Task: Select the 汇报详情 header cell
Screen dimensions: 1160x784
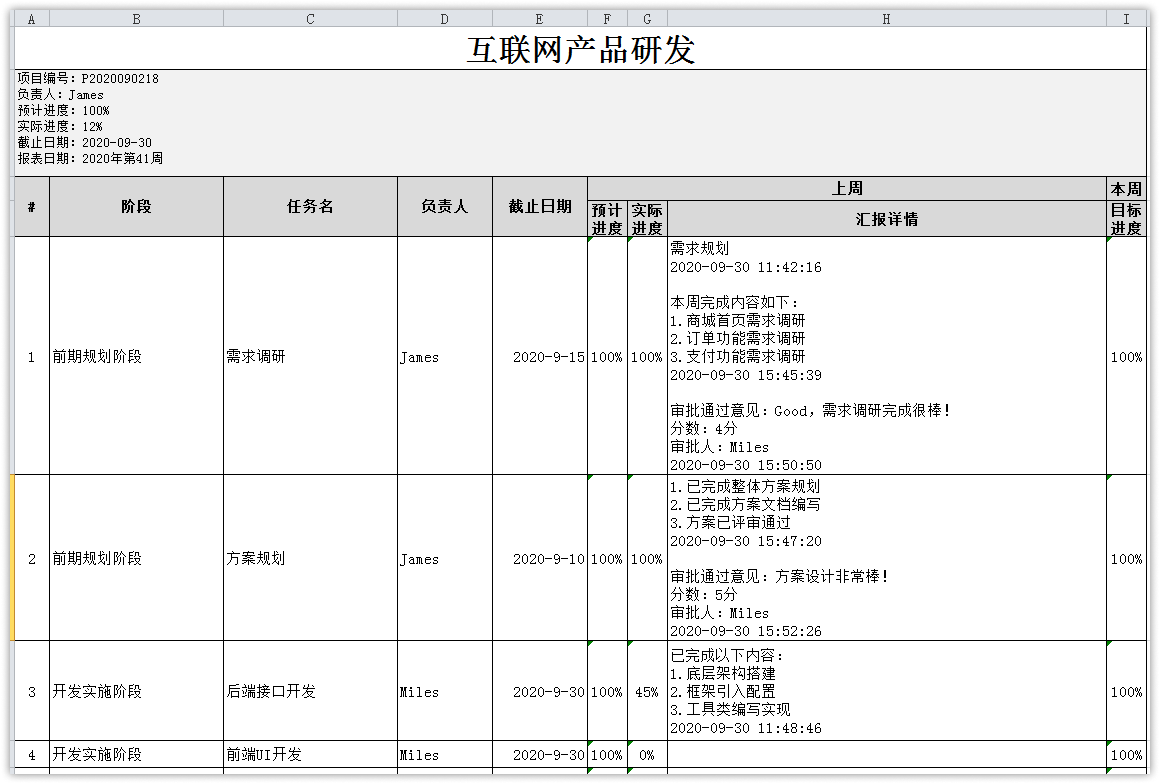Action: pos(886,219)
